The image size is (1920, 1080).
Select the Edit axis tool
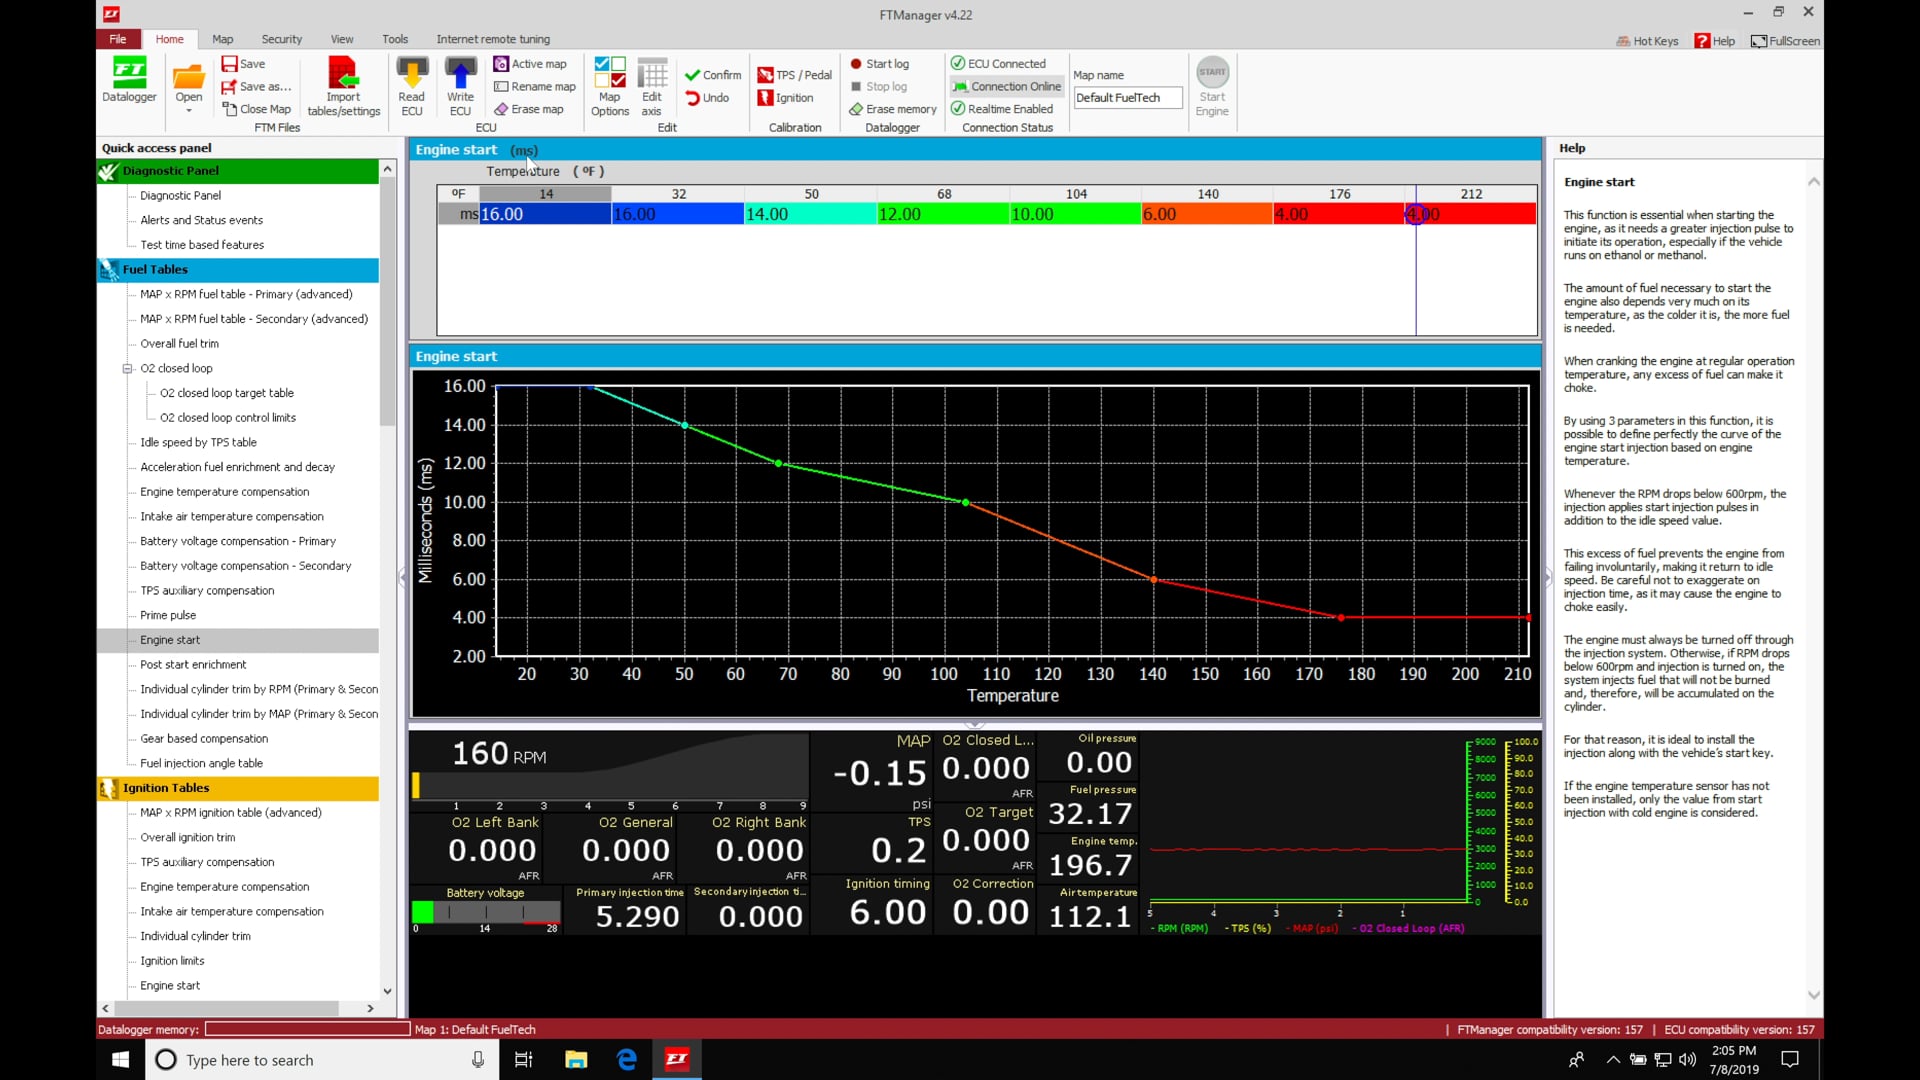[x=651, y=84]
